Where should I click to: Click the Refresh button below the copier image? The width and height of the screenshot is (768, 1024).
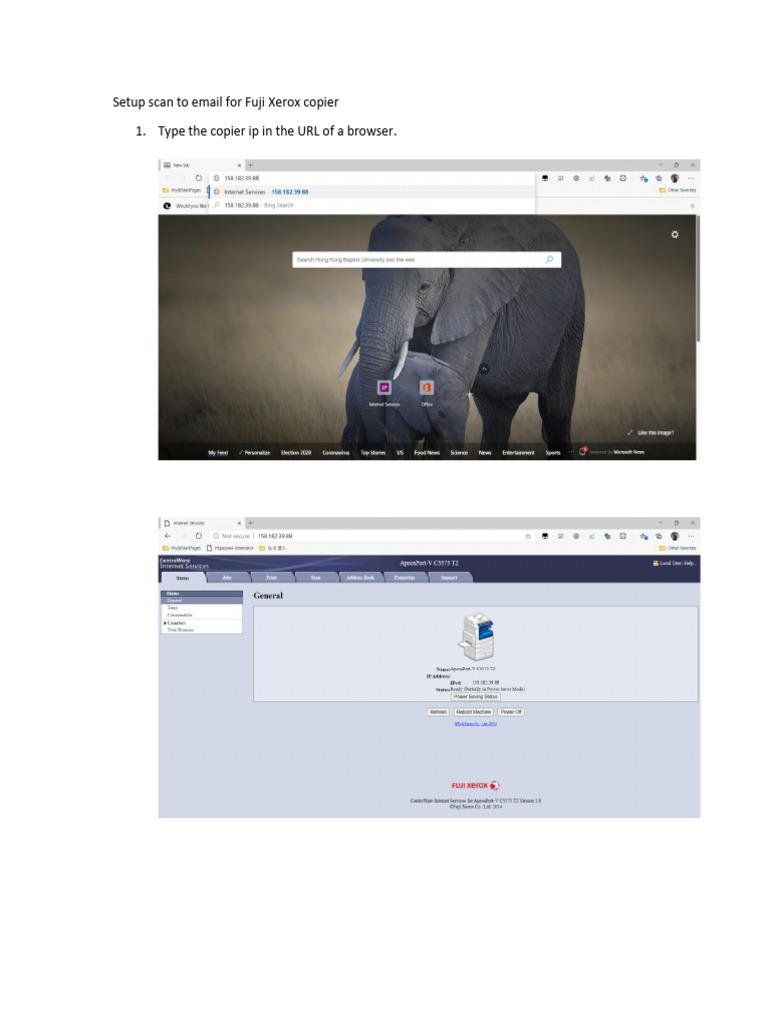tap(438, 712)
